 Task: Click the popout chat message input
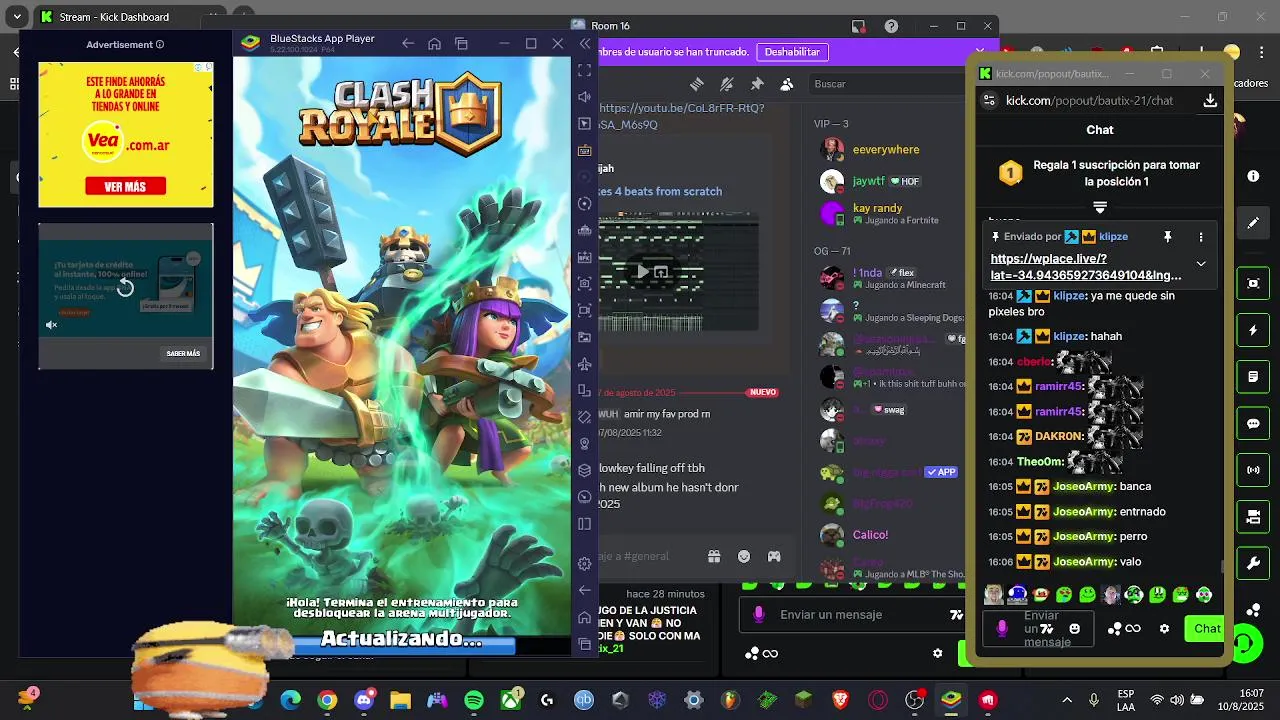pyautogui.click(x=1040, y=629)
